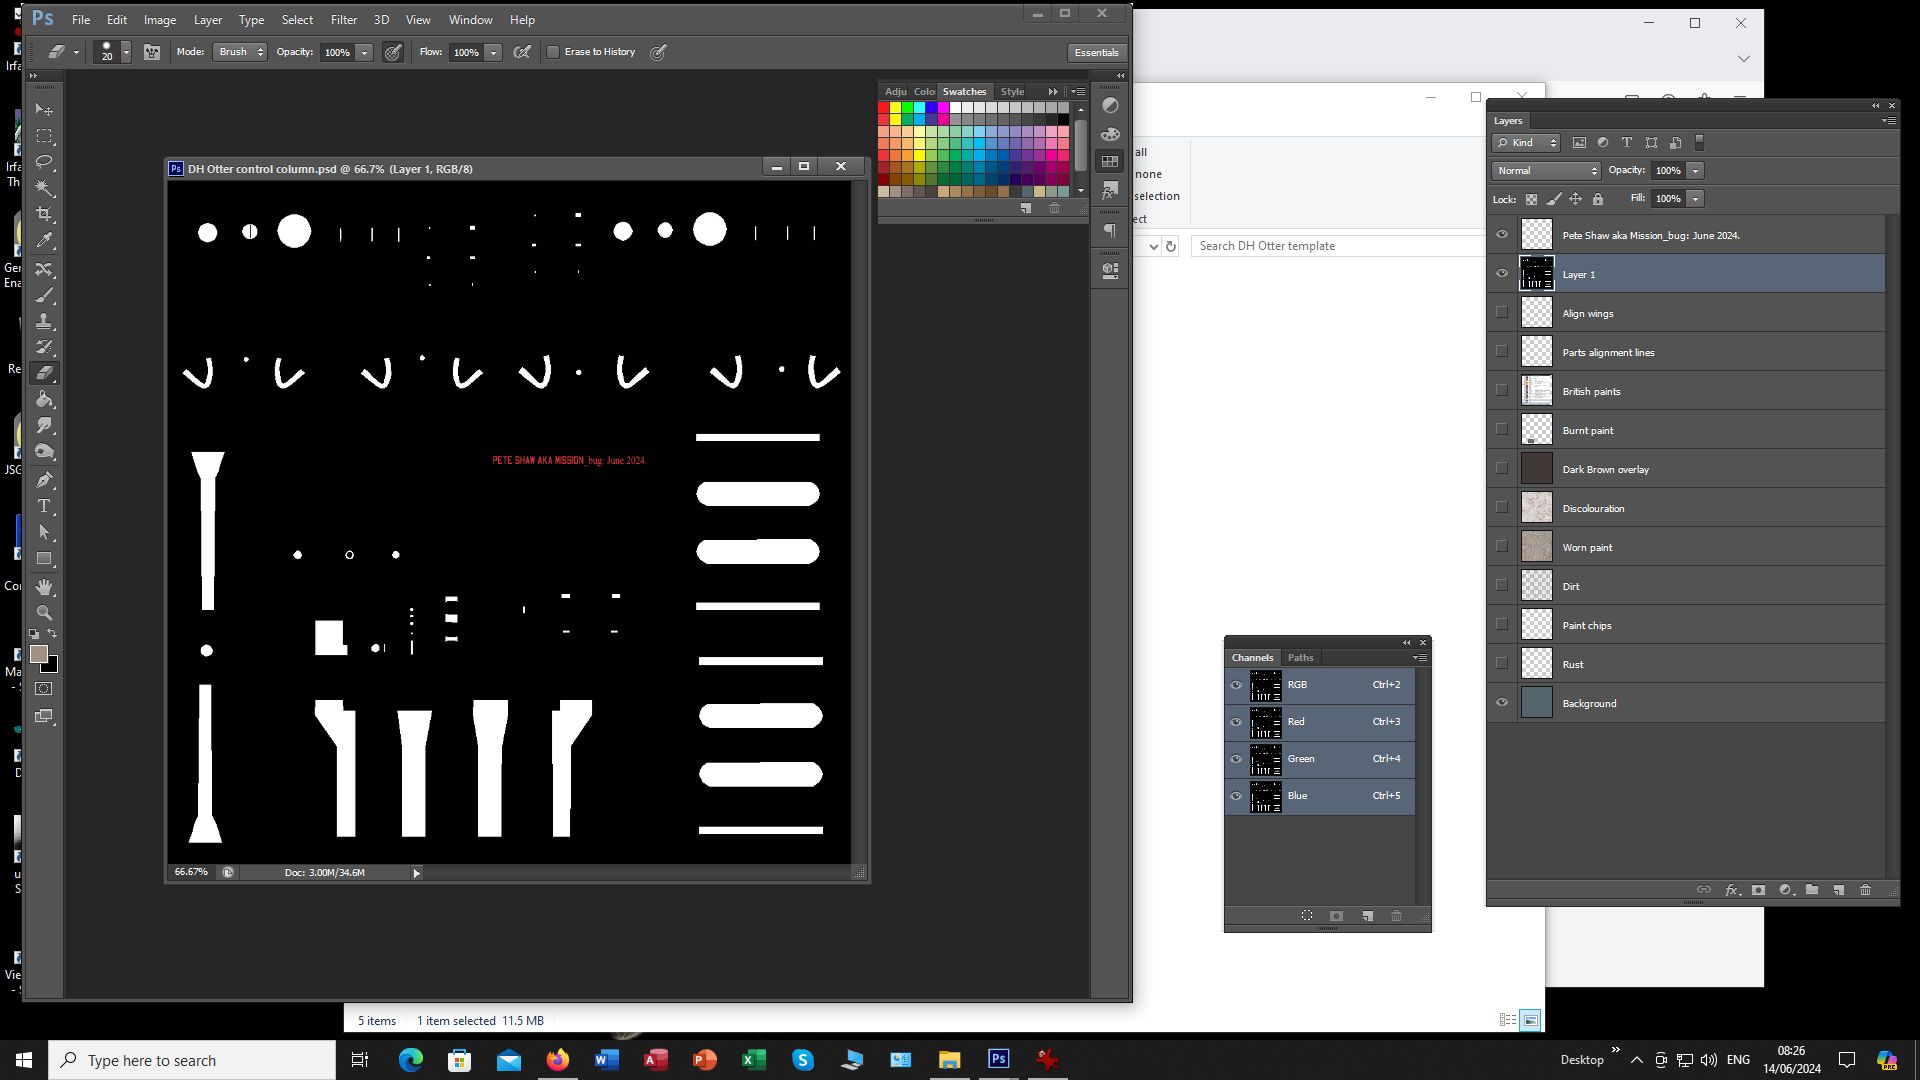Show the Burnt paint layer
1920x1080 pixels.
pyautogui.click(x=1502, y=430)
